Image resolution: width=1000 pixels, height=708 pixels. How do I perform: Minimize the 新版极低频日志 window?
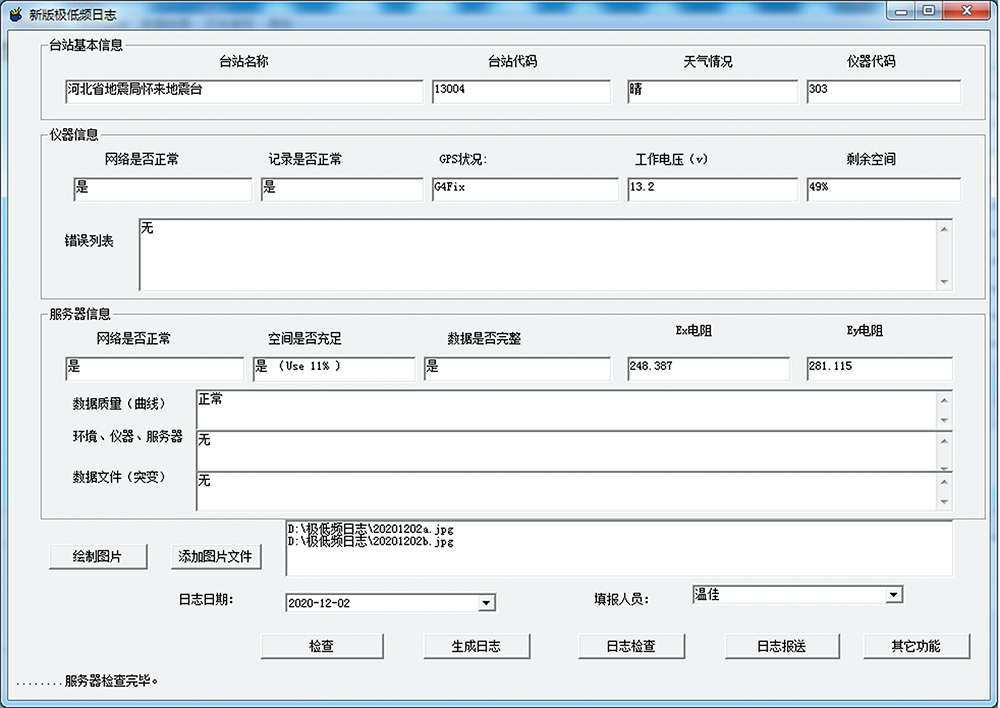pos(905,11)
